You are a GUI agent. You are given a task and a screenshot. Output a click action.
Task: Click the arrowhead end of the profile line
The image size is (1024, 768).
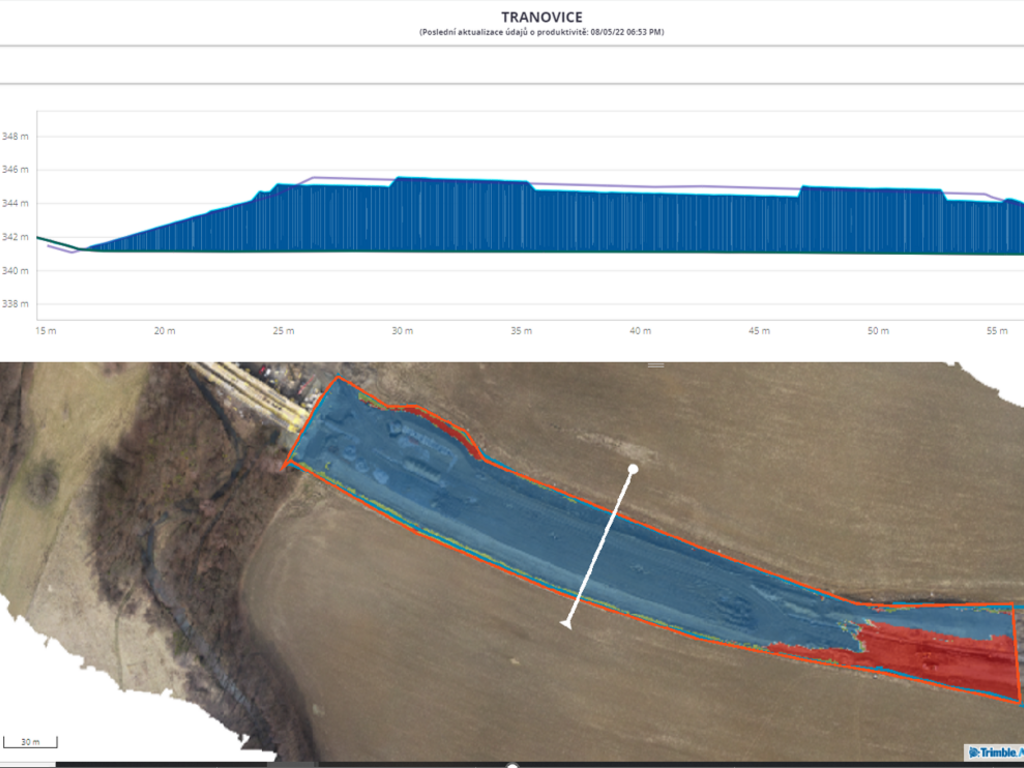click(567, 625)
